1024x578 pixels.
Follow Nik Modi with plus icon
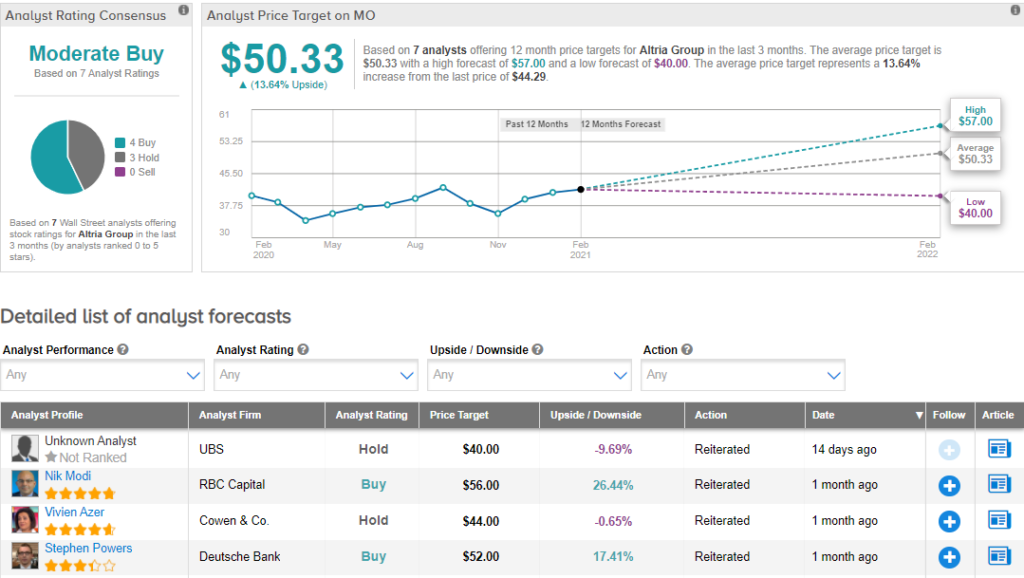coord(949,485)
